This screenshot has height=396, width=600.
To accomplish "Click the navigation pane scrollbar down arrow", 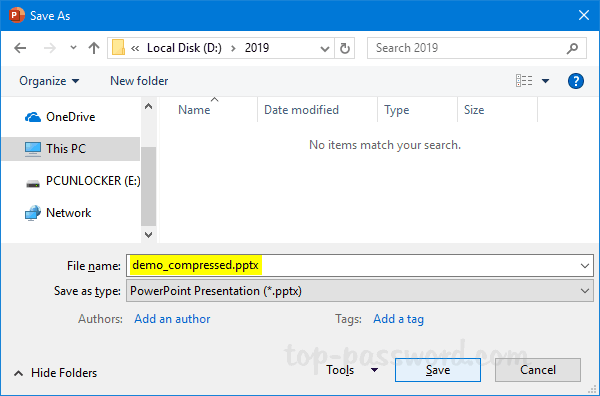I will pyautogui.click(x=148, y=235).
